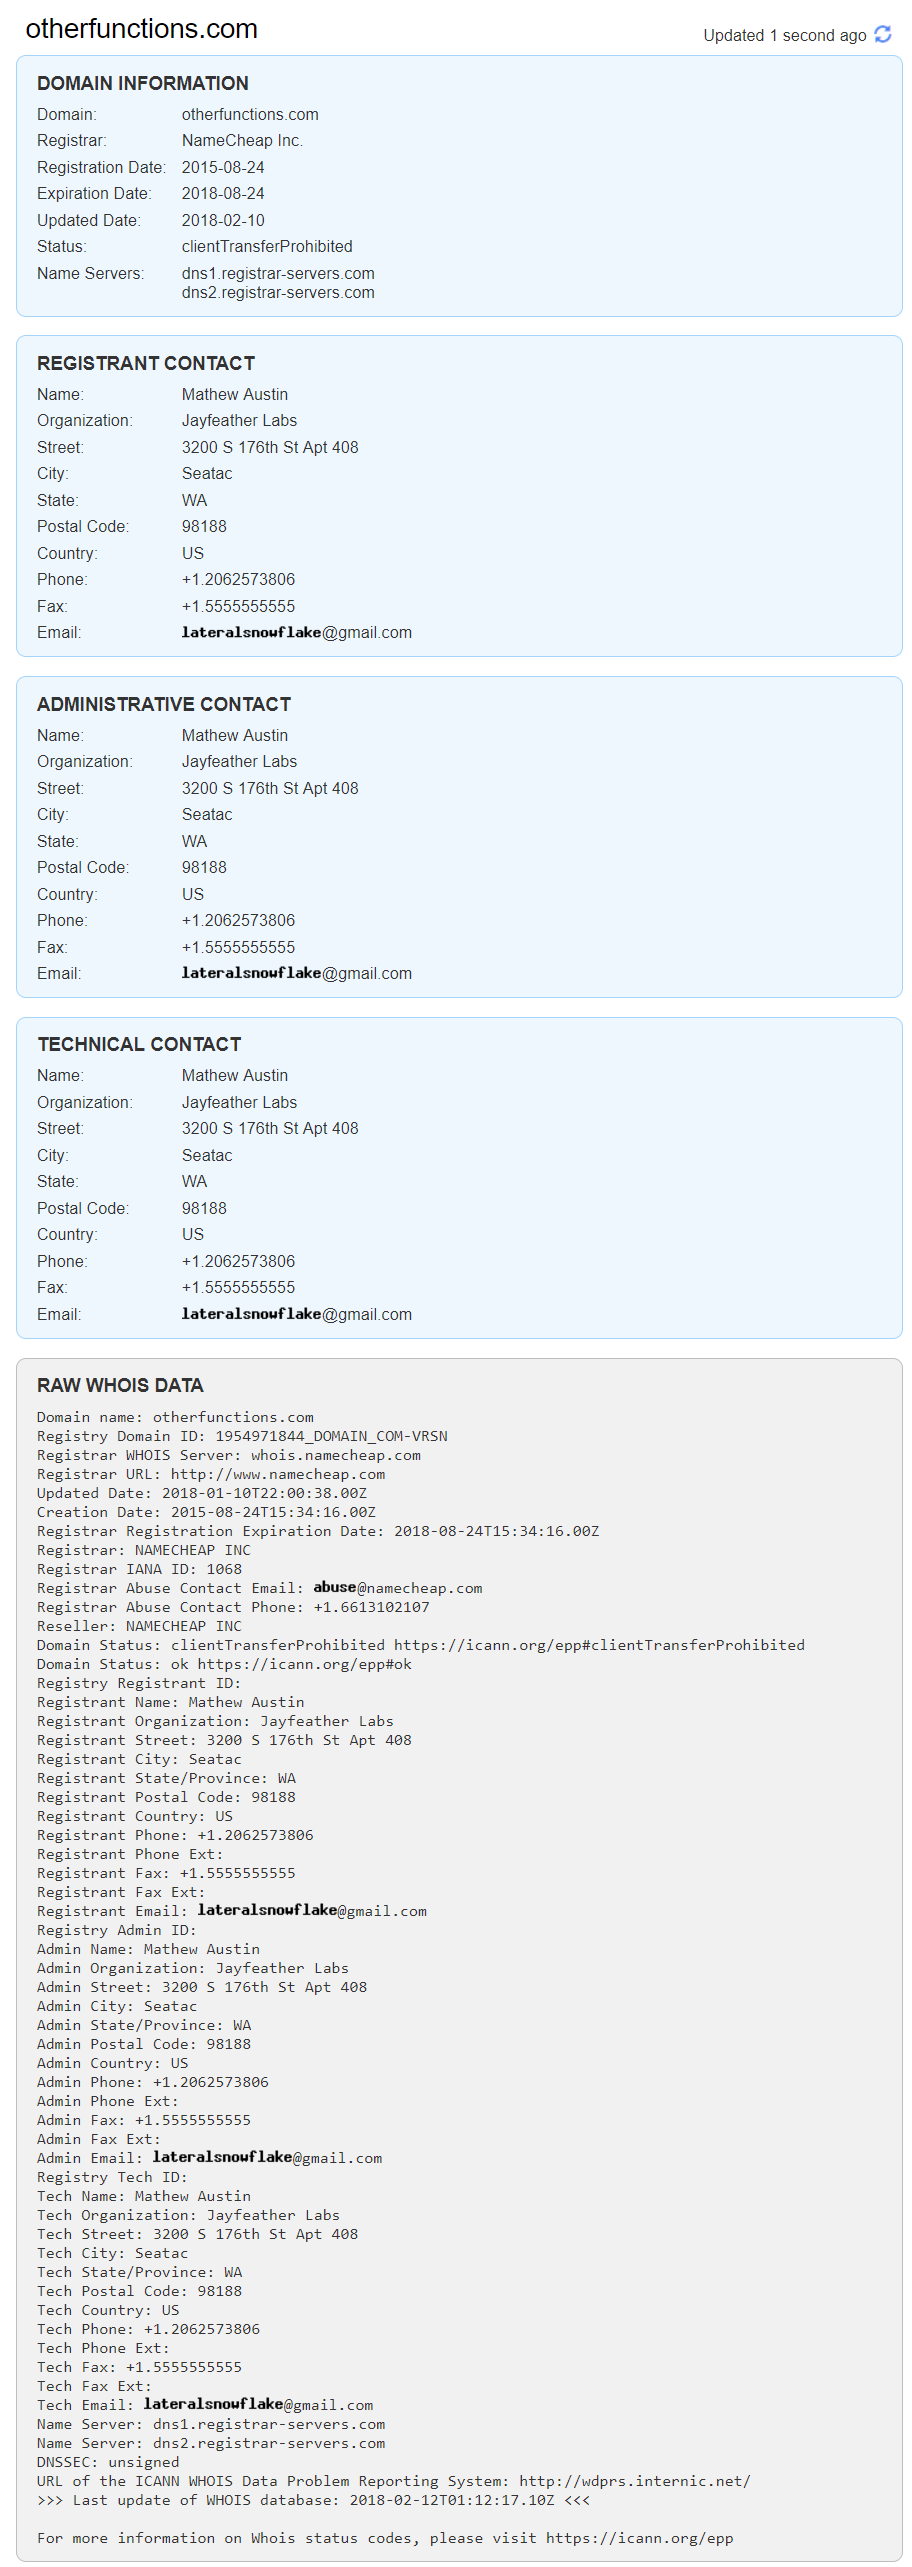The width and height of the screenshot is (912, 2567).
Task: Click Registrant Contact organization Jayfeather Labs
Action: click(239, 421)
